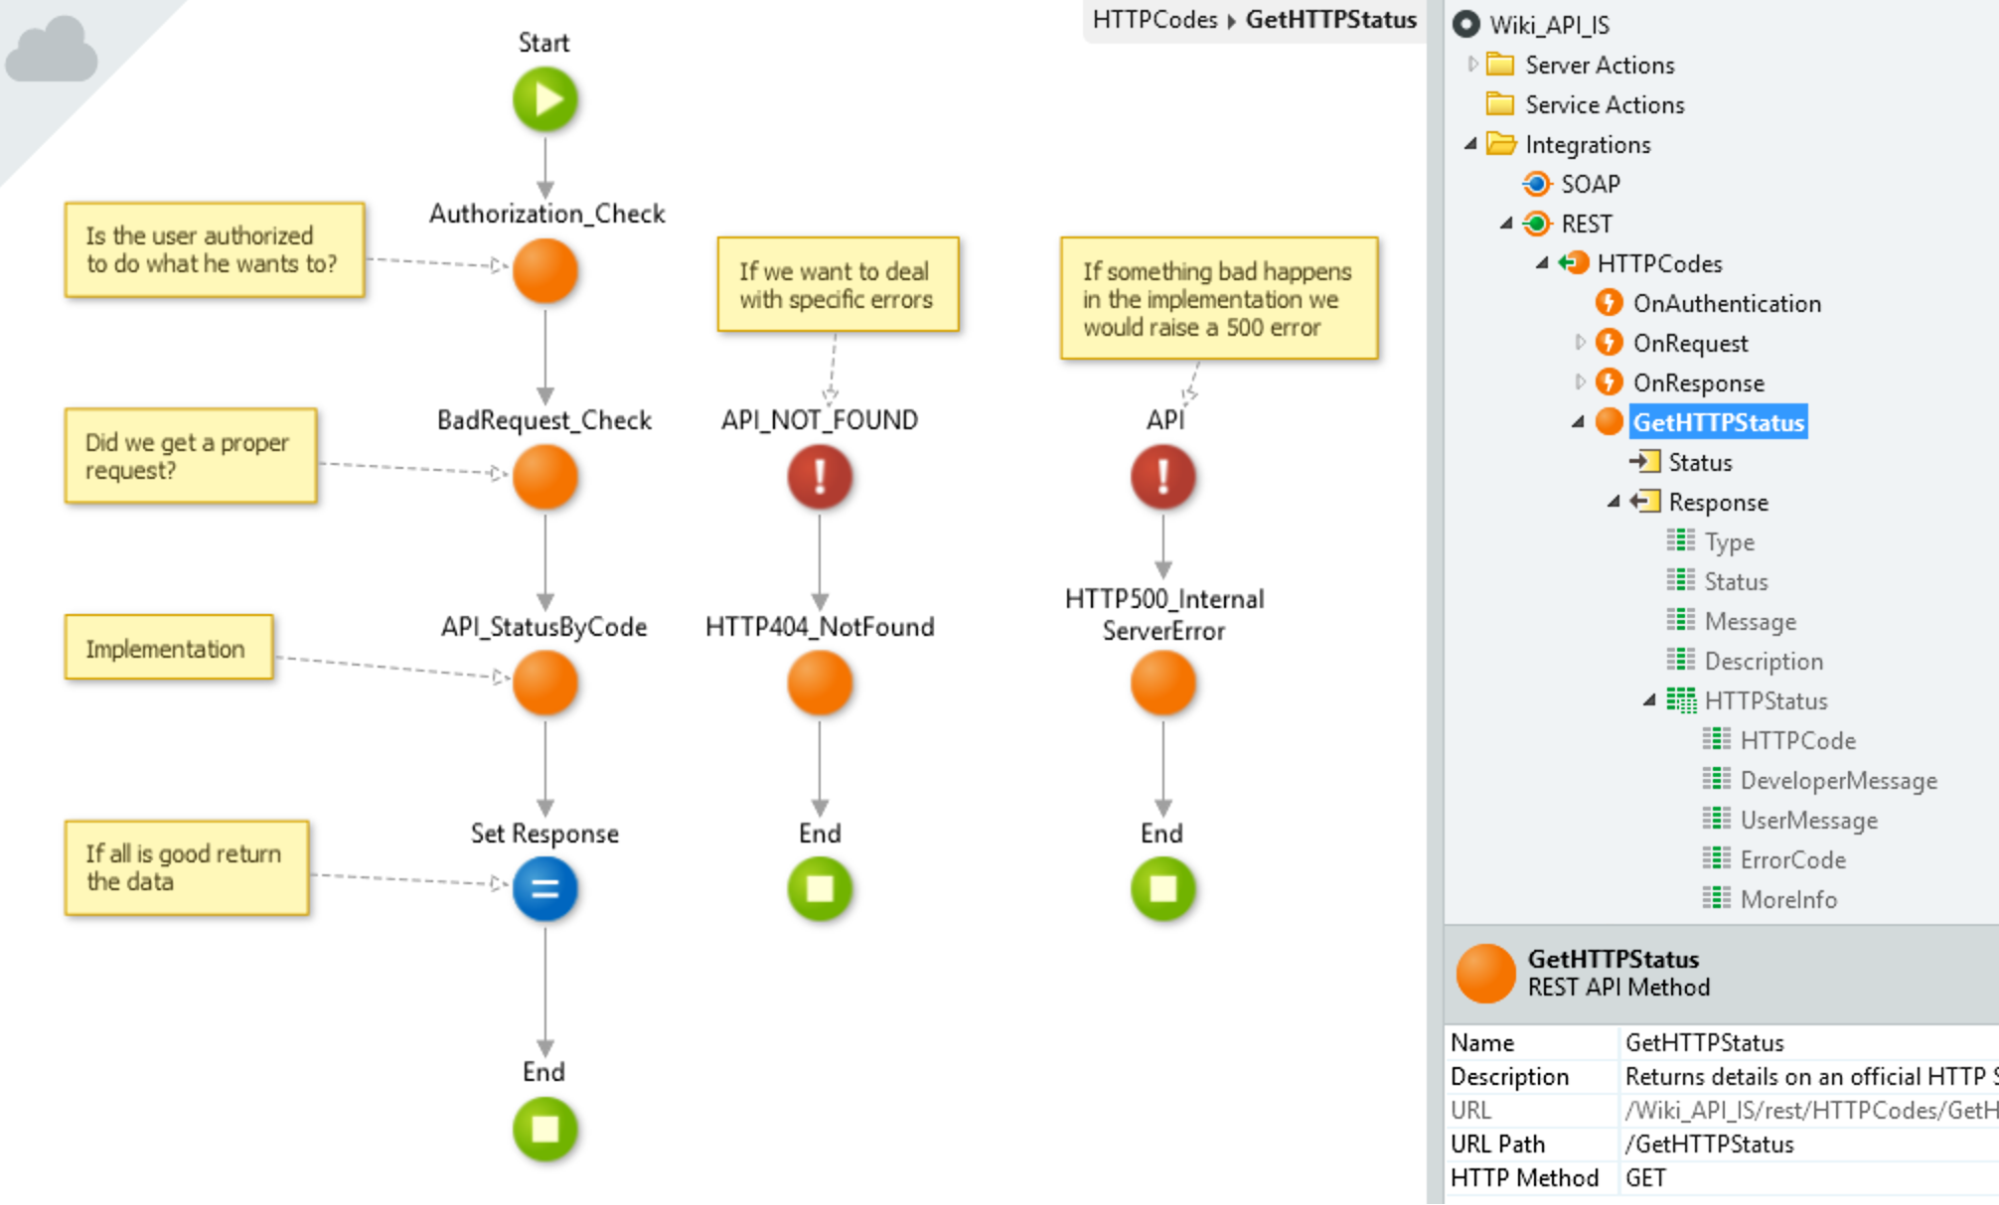Select the BadRequest_Check action node
This screenshot has width=1999, height=1205.
pos(545,477)
